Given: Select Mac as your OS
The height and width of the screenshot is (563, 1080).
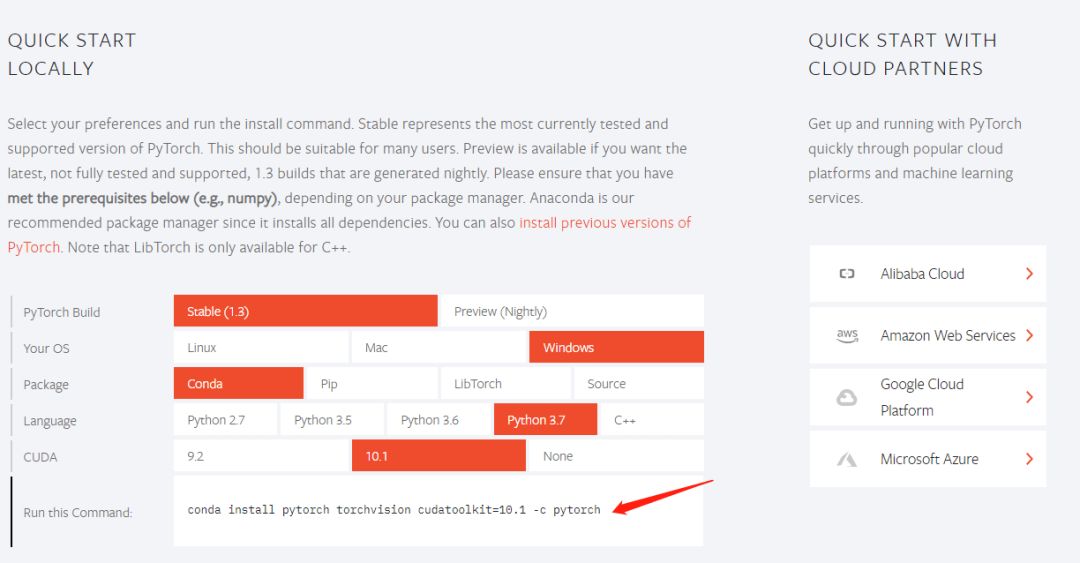Looking at the screenshot, I should pos(439,347).
